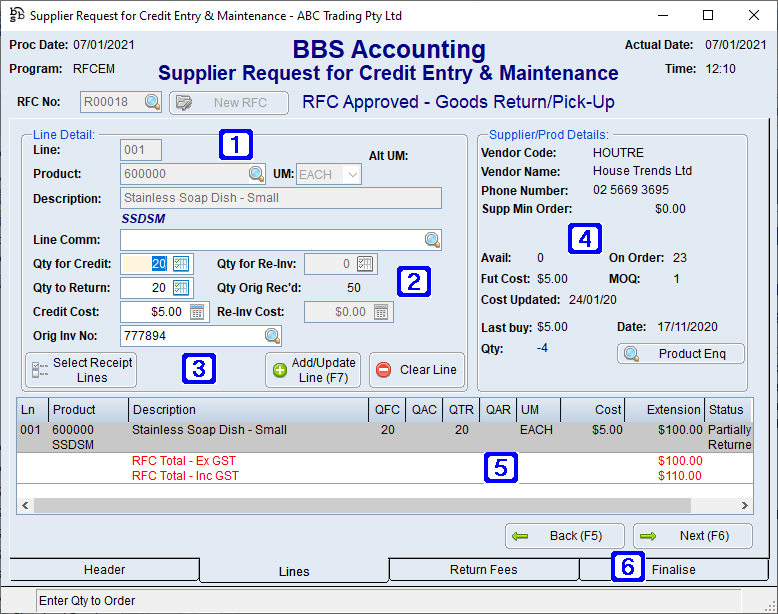
Task: Open the Product Enq button
Action: tap(681, 354)
